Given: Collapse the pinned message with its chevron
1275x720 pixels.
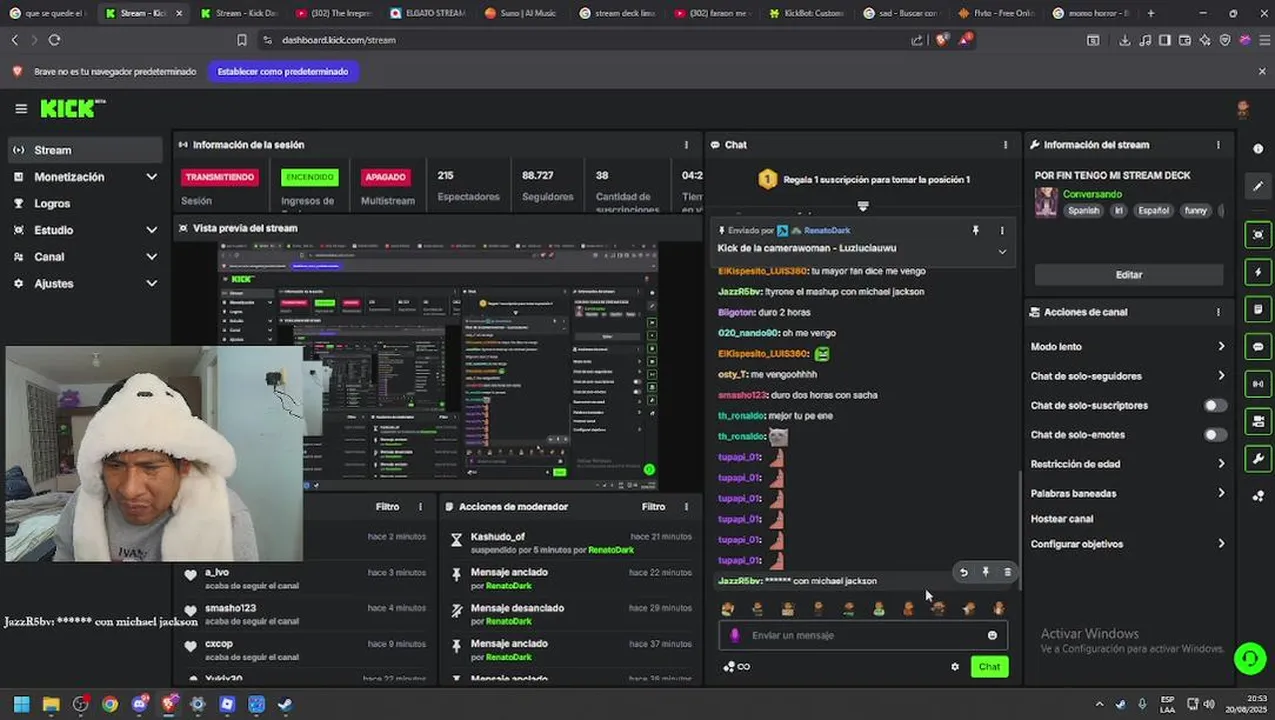Looking at the screenshot, I should pyautogui.click(x=1002, y=252).
